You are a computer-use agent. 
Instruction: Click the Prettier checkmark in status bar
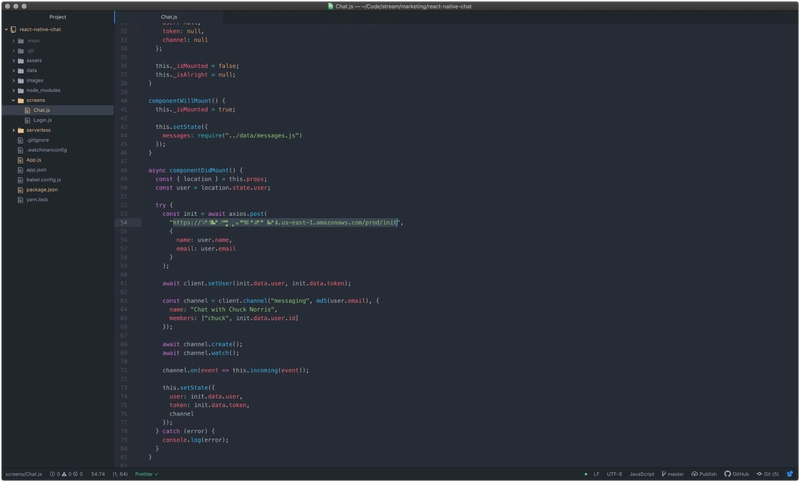156,474
